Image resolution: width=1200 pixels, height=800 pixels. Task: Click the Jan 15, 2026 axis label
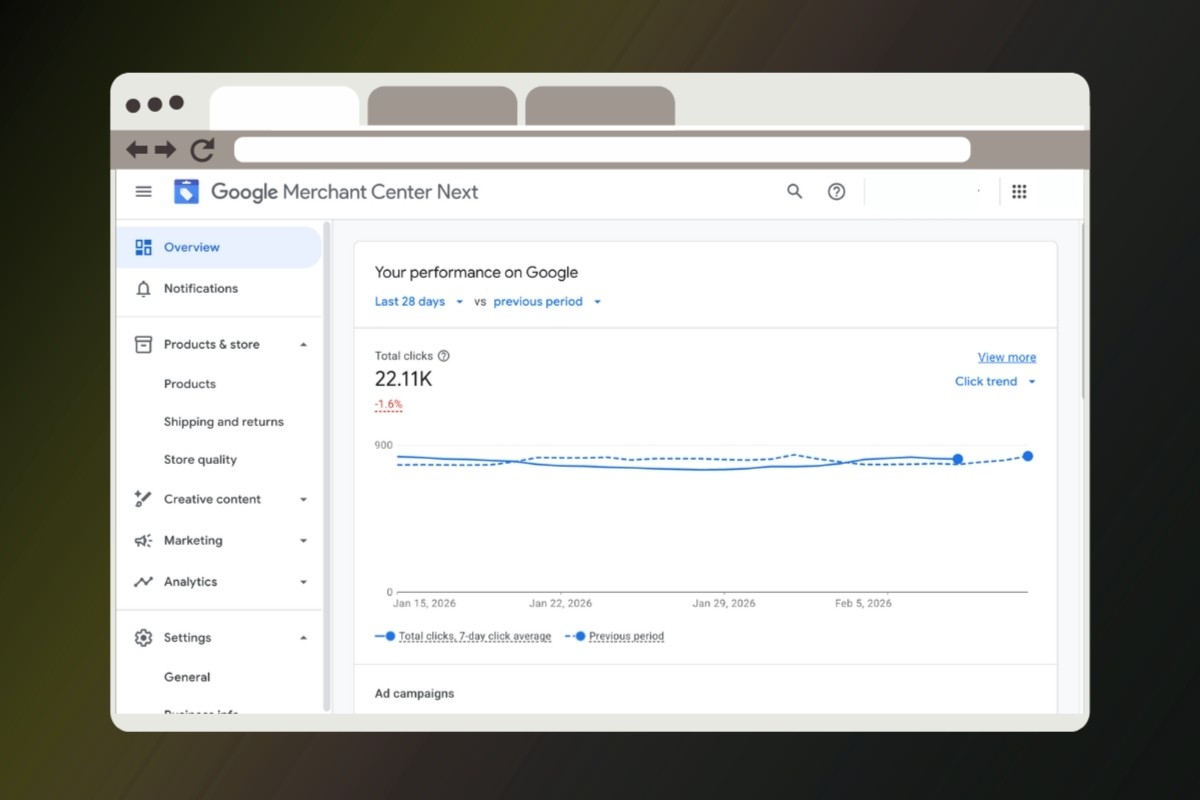pyautogui.click(x=424, y=603)
